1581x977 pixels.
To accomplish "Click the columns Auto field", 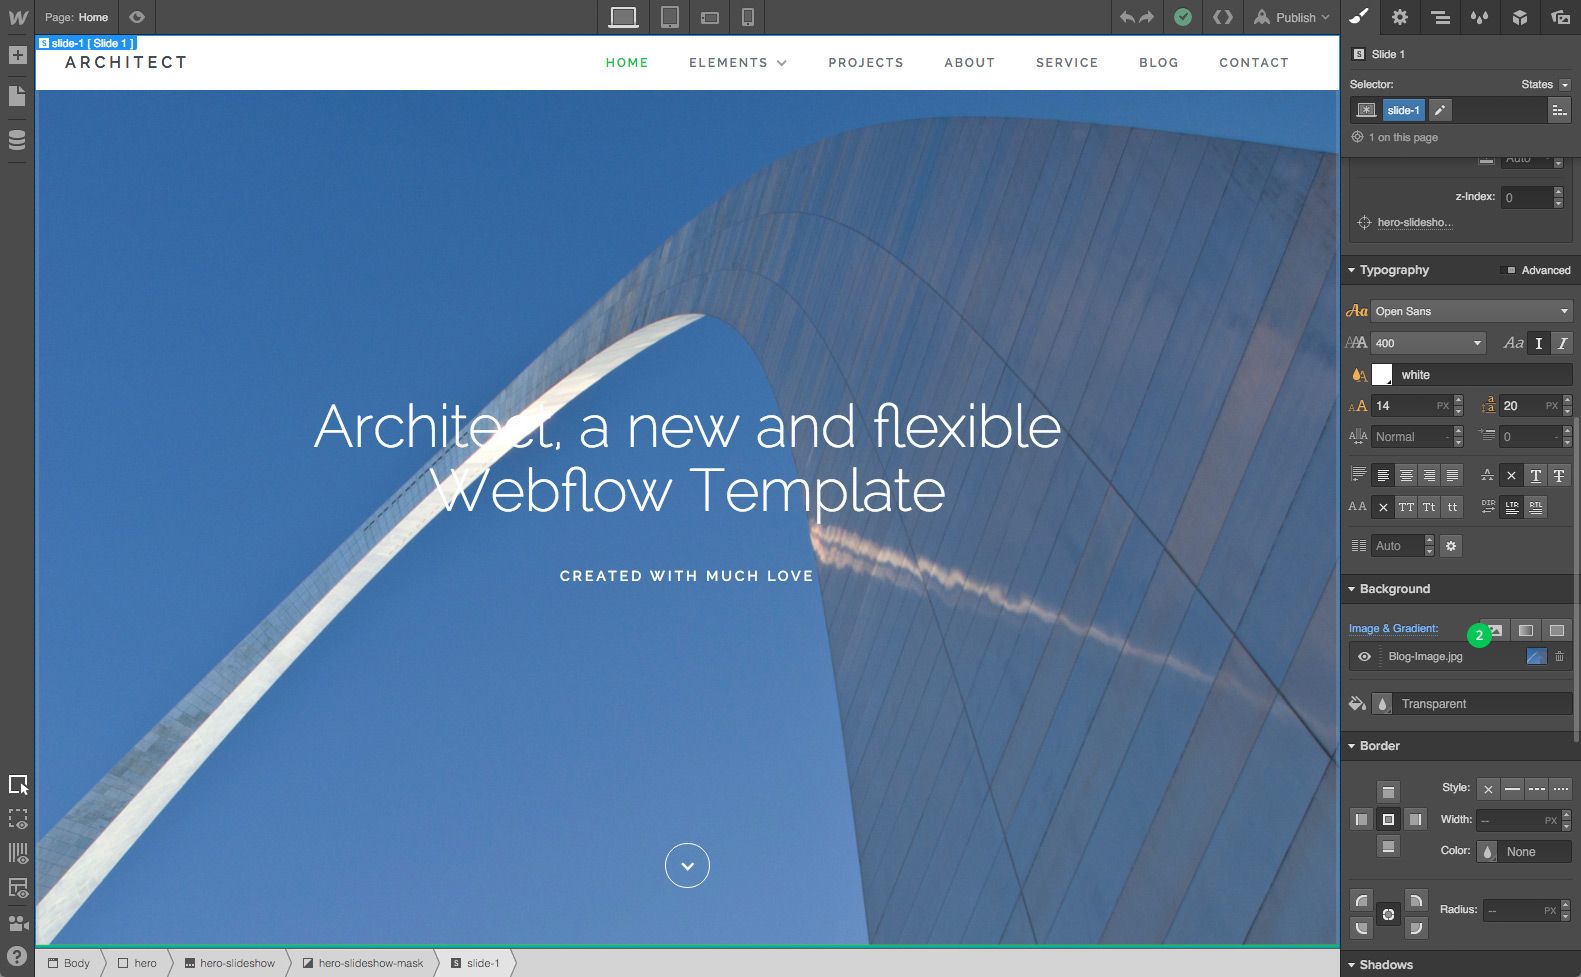I will pos(1397,546).
